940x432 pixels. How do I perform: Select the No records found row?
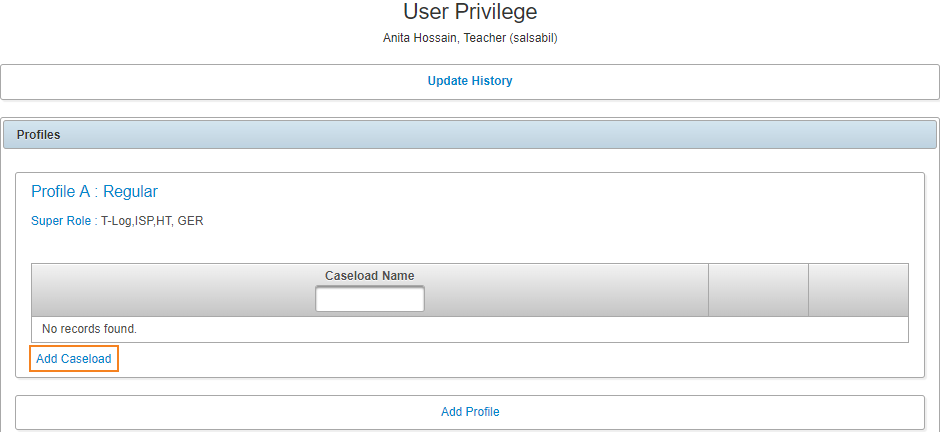[470, 329]
